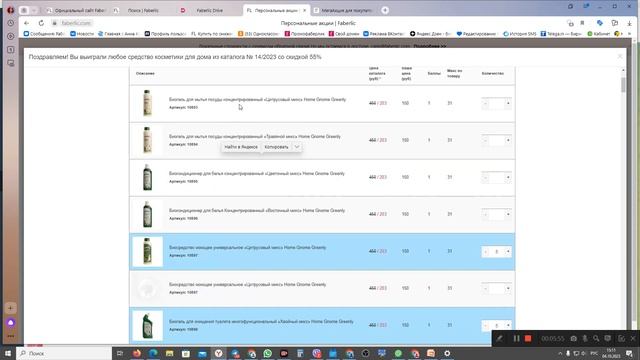Open dishwashing biogel «Цитрусовый микс» product name
The width and height of the screenshot is (640, 360).
tap(257, 100)
